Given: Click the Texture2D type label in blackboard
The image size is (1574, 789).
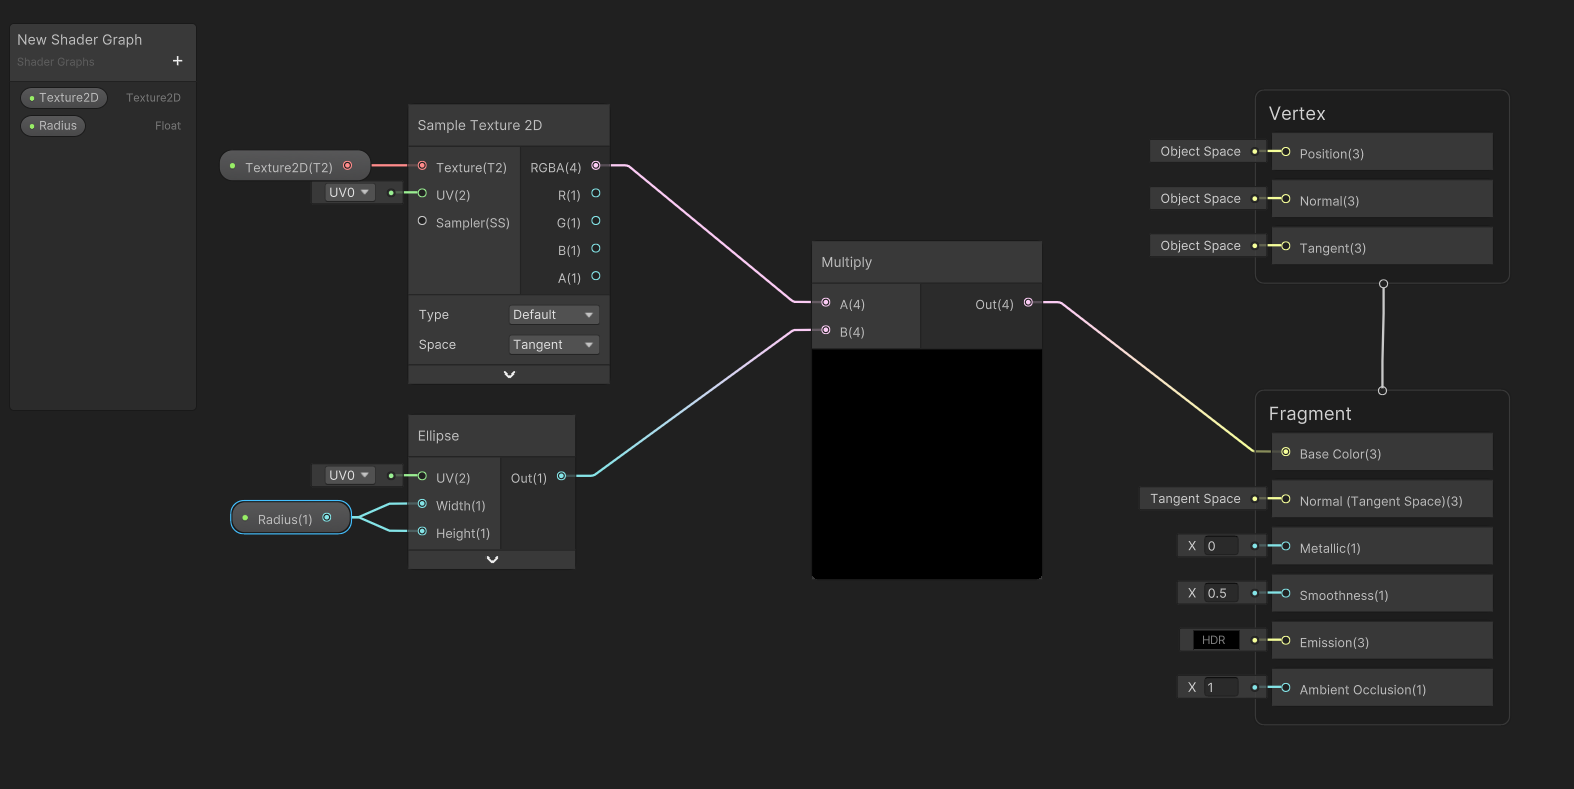Looking at the screenshot, I should (x=153, y=98).
